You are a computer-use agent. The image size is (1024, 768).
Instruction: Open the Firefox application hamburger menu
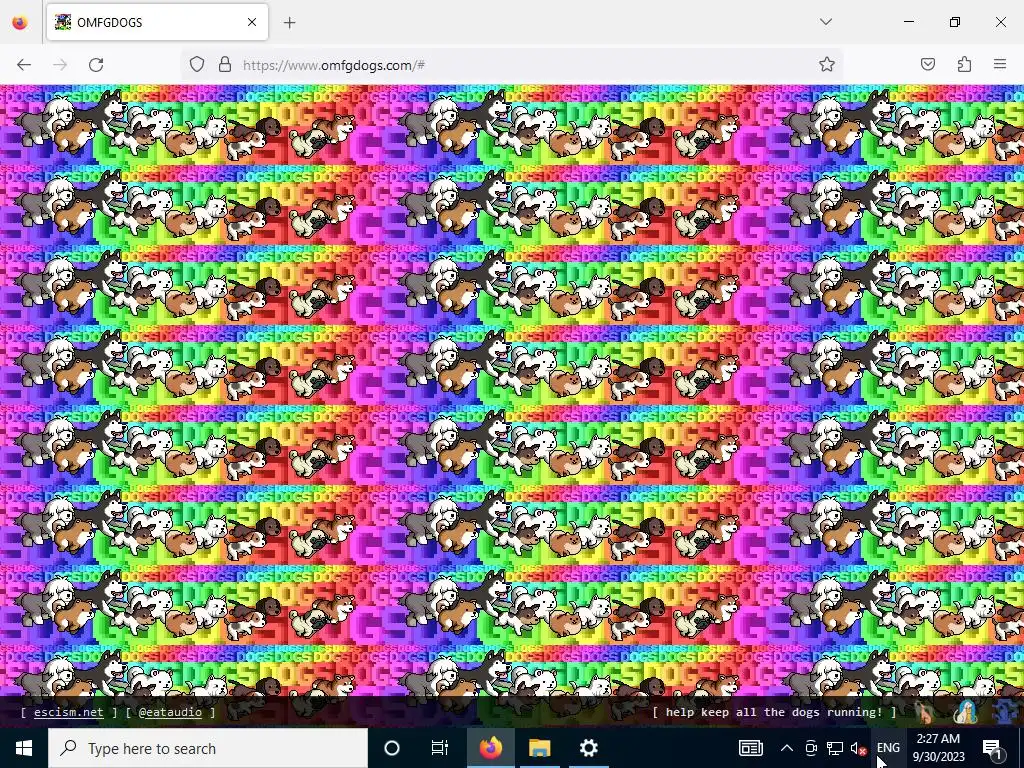(1000, 64)
